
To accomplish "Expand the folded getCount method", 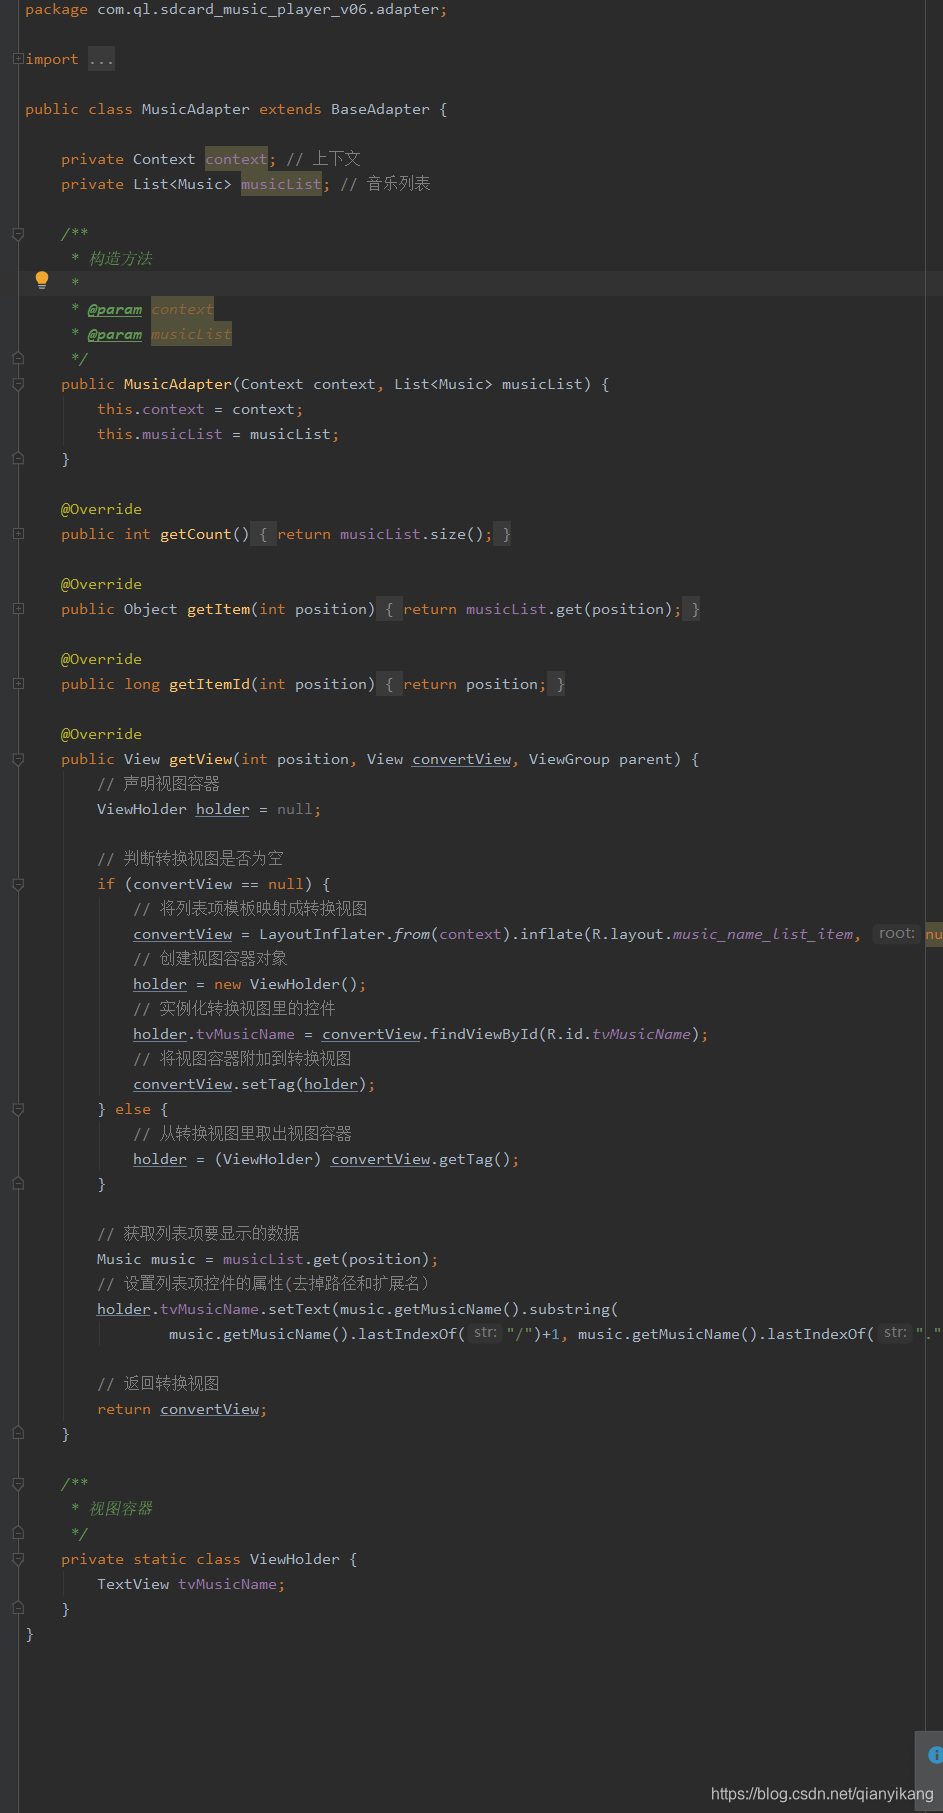I will [18, 534].
